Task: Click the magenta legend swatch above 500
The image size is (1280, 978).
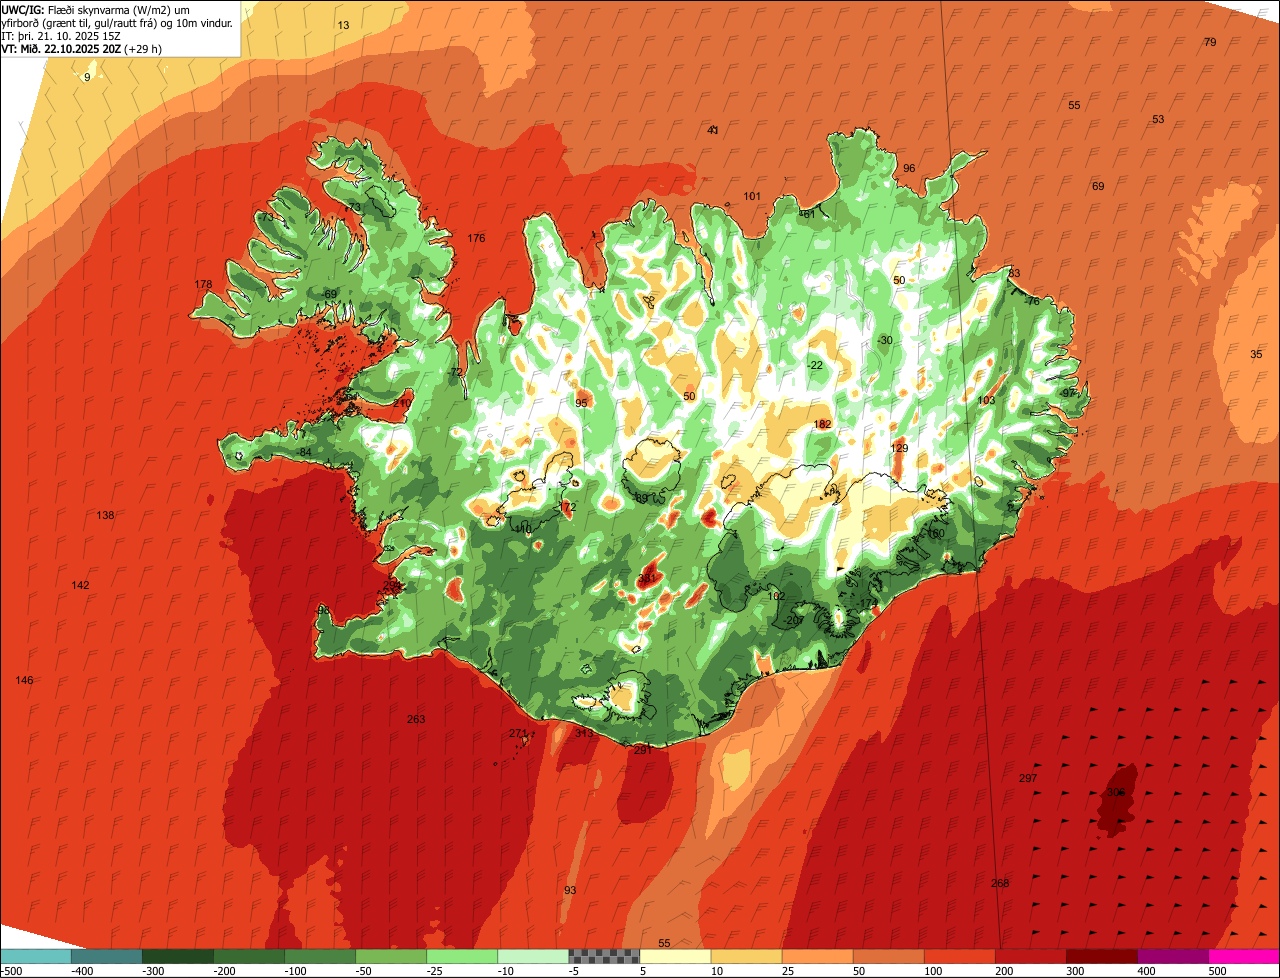Action: click(1244, 956)
